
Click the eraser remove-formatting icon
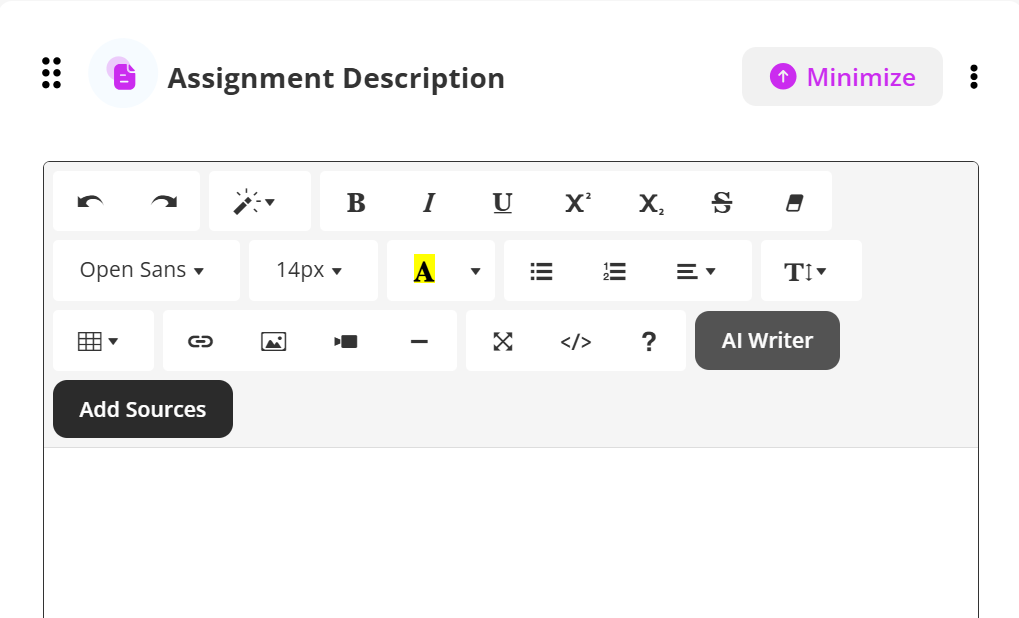(795, 202)
